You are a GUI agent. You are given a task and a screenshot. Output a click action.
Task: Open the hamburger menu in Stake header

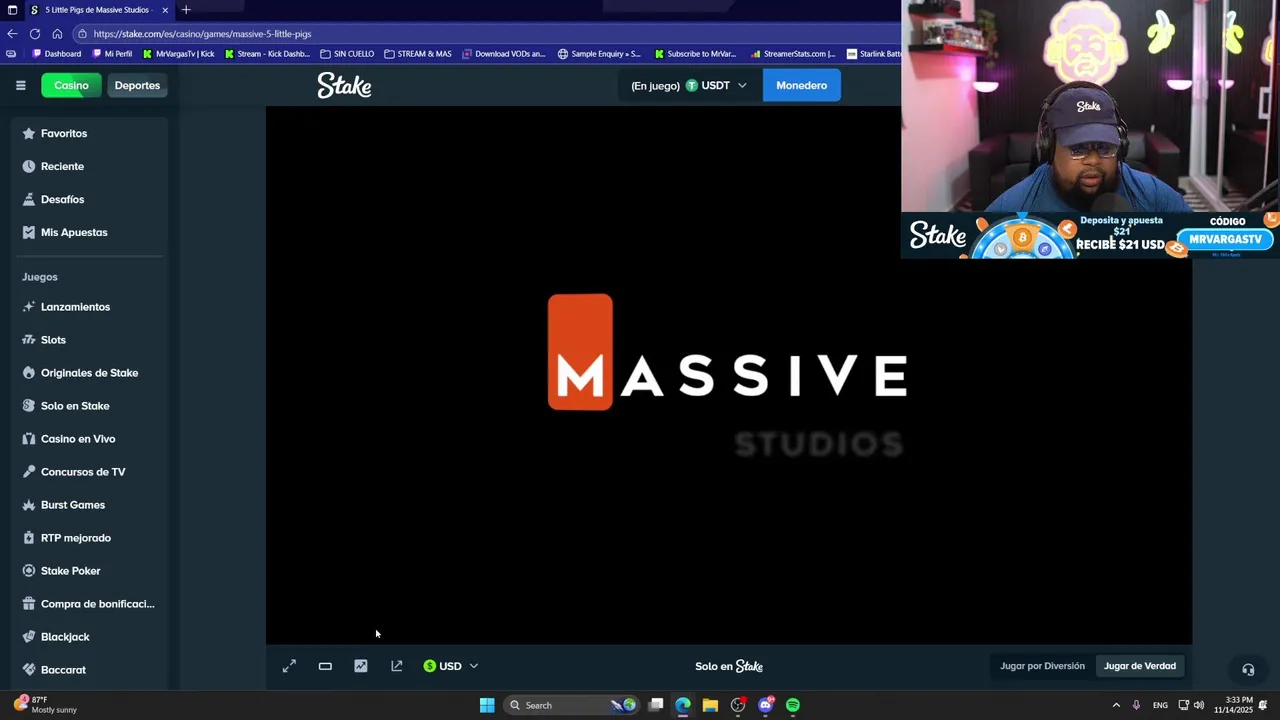coord(20,85)
